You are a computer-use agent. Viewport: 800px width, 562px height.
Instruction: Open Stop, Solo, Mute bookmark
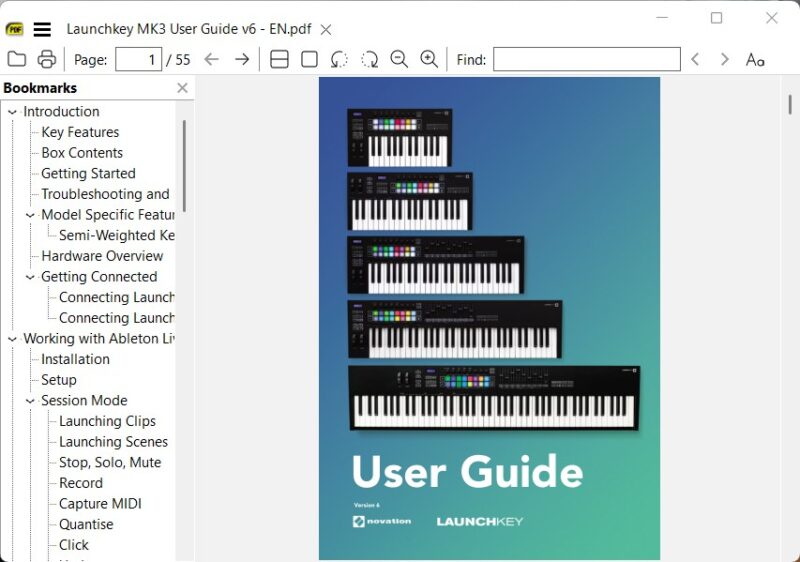click(x=110, y=463)
